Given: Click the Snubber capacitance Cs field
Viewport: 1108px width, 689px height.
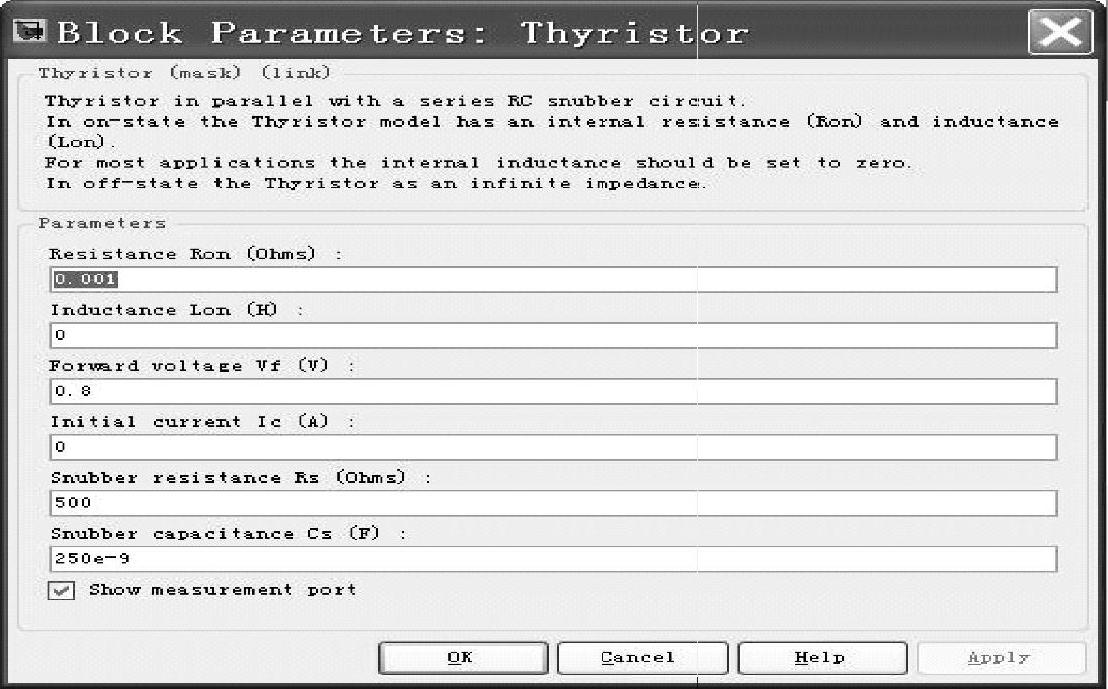Looking at the screenshot, I should coord(552,559).
